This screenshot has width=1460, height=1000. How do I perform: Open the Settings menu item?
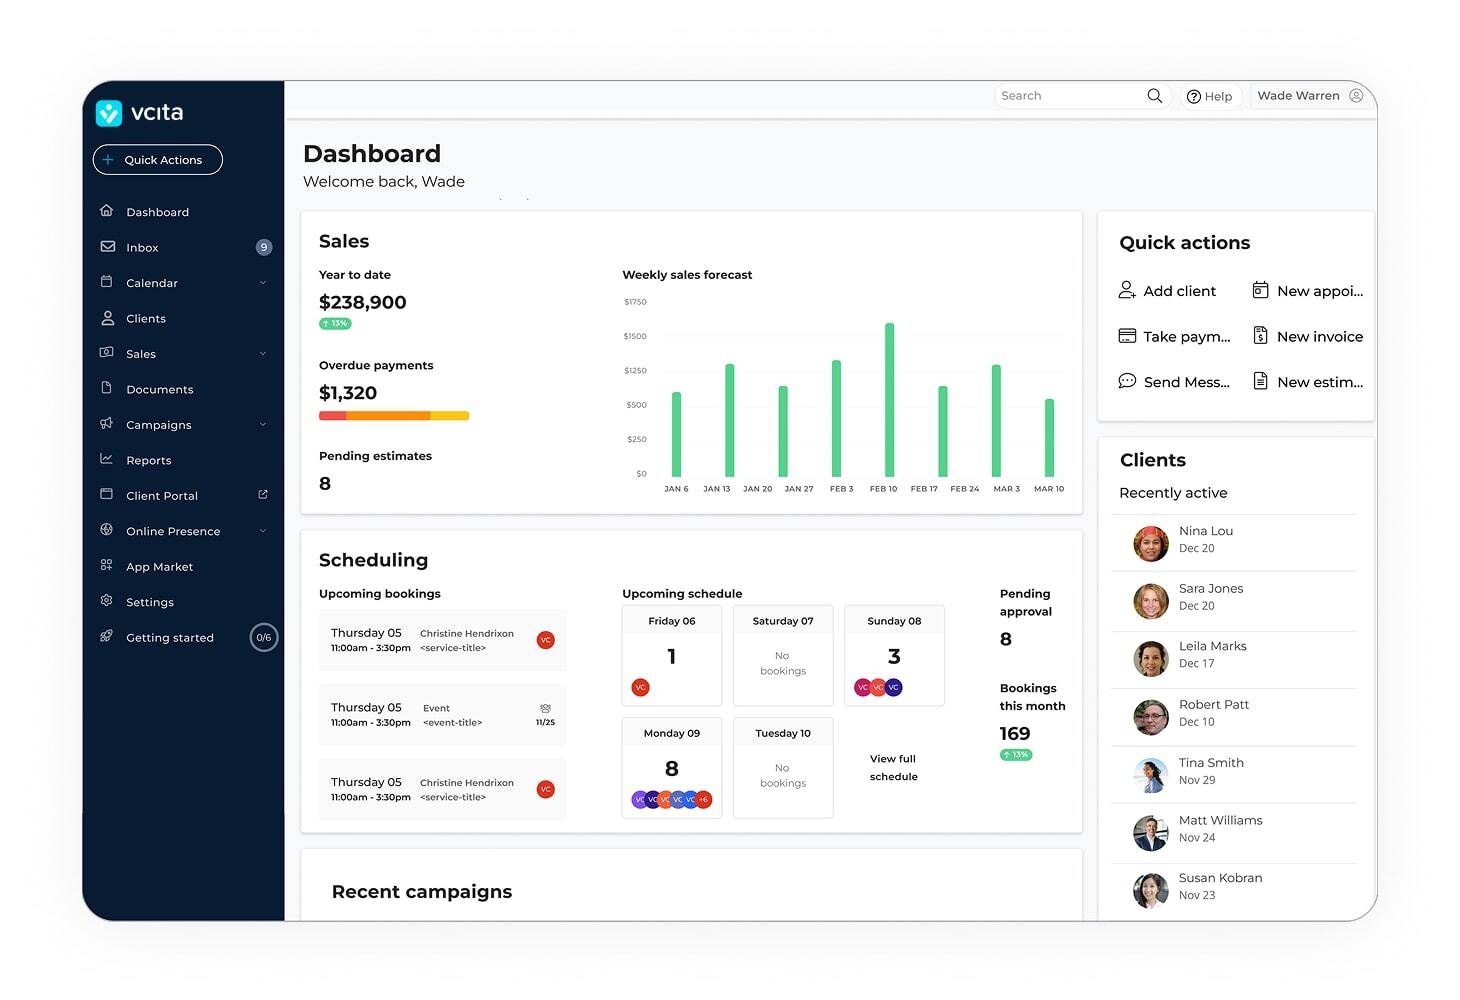click(x=150, y=602)
